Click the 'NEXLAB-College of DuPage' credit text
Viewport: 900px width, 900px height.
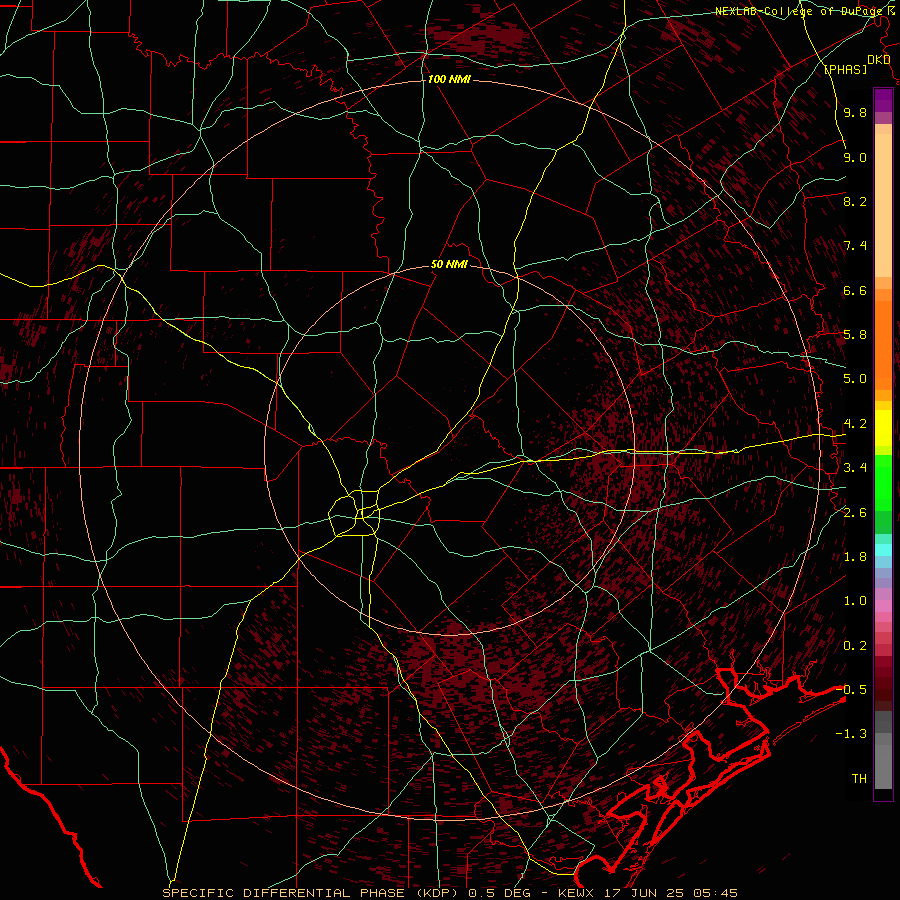coord(800,11)
